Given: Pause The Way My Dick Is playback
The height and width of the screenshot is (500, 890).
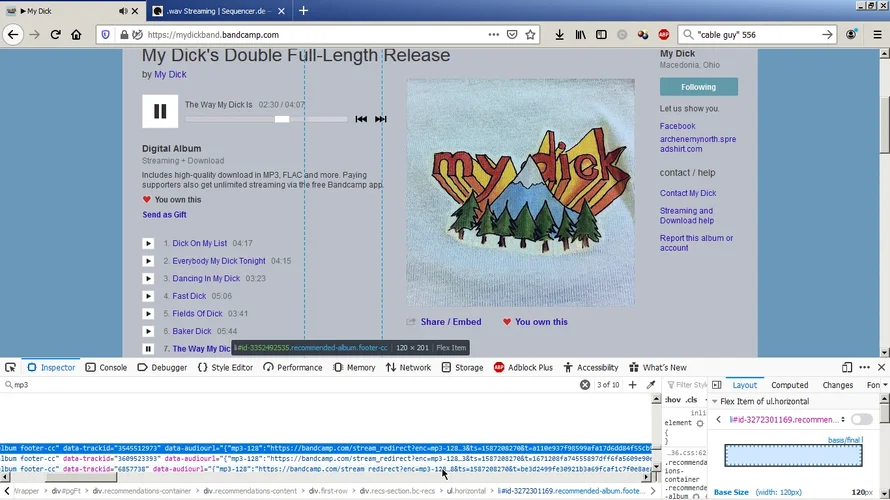Looking at the screenshot, I should [160, 111].
